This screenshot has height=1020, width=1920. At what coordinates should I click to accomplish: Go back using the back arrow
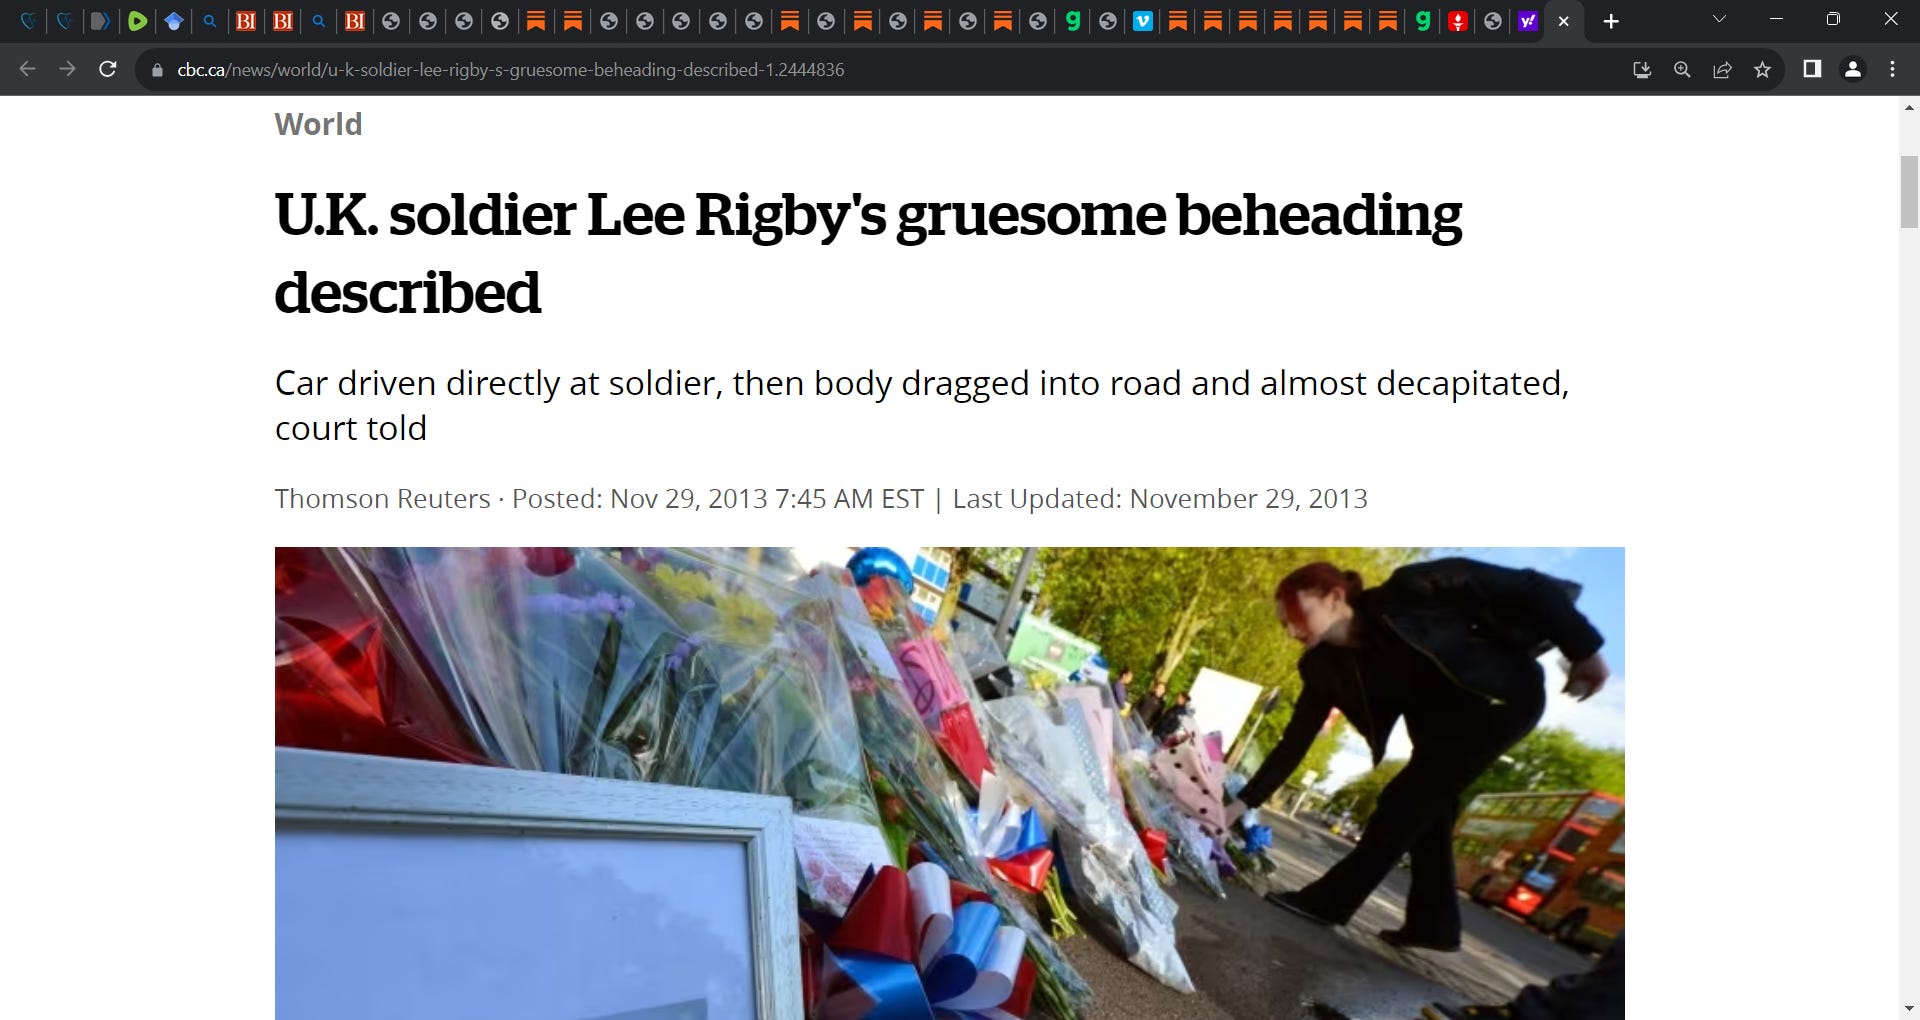28,69
